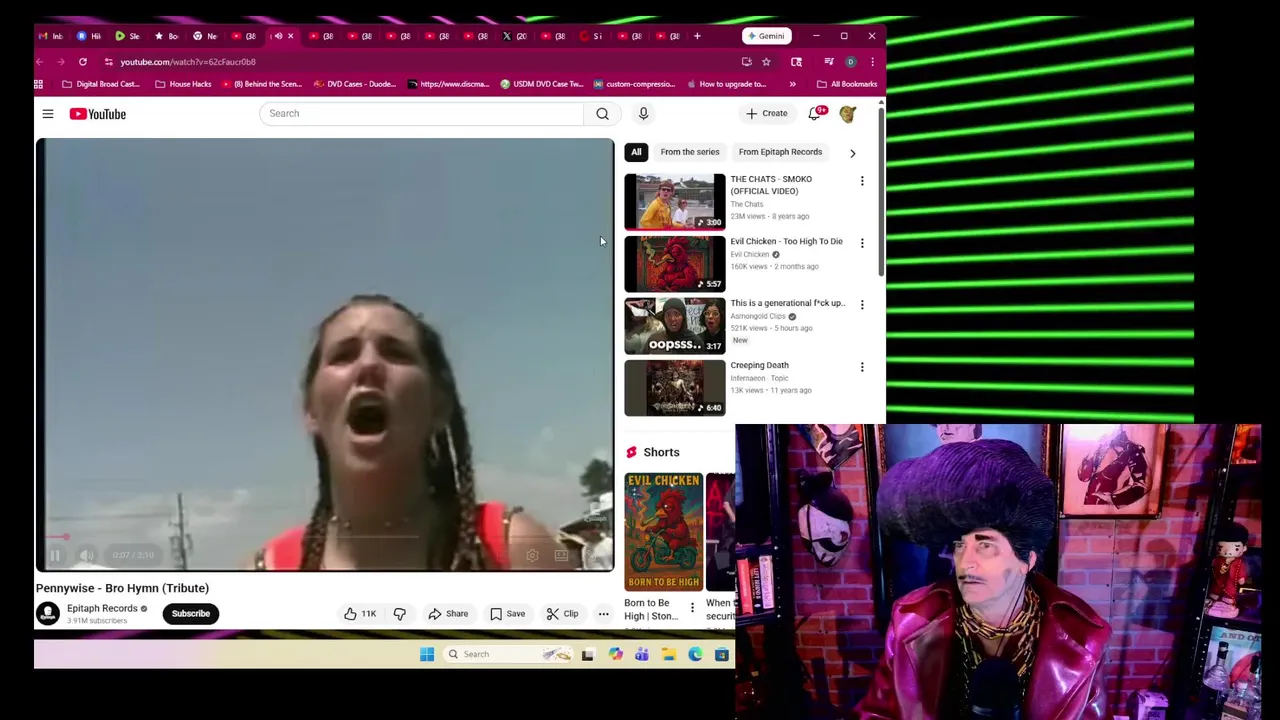
Task: Like the video with 11K thumbs up
Action: (359, 614)
